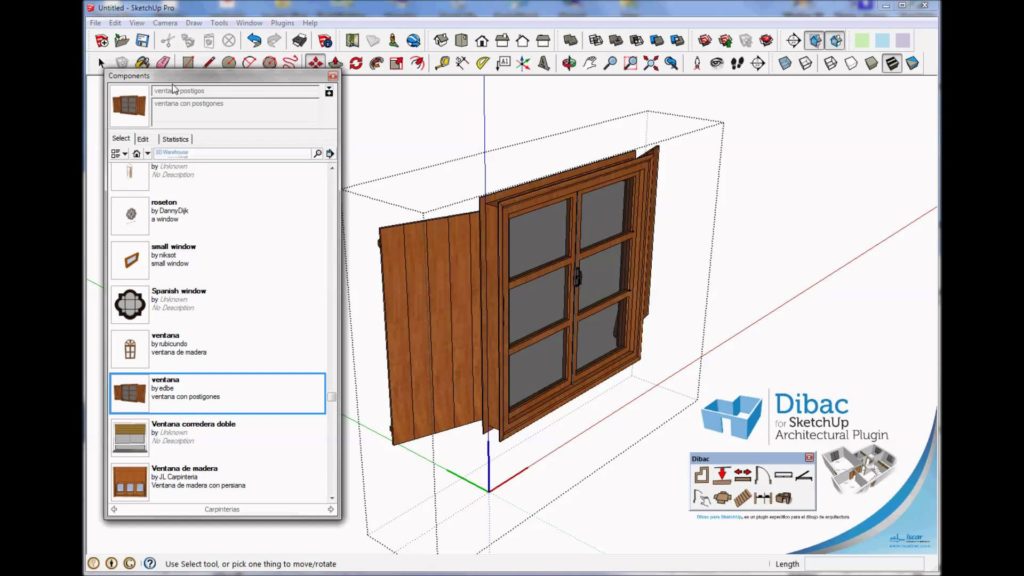
Task: Click the Length measurement input box
Action: click(864, 564)
